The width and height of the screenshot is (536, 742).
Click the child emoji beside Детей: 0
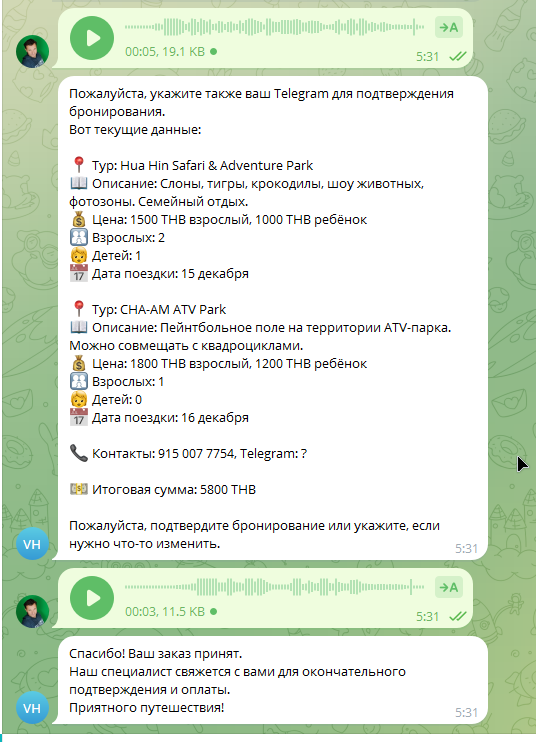(x=79, y=399)
